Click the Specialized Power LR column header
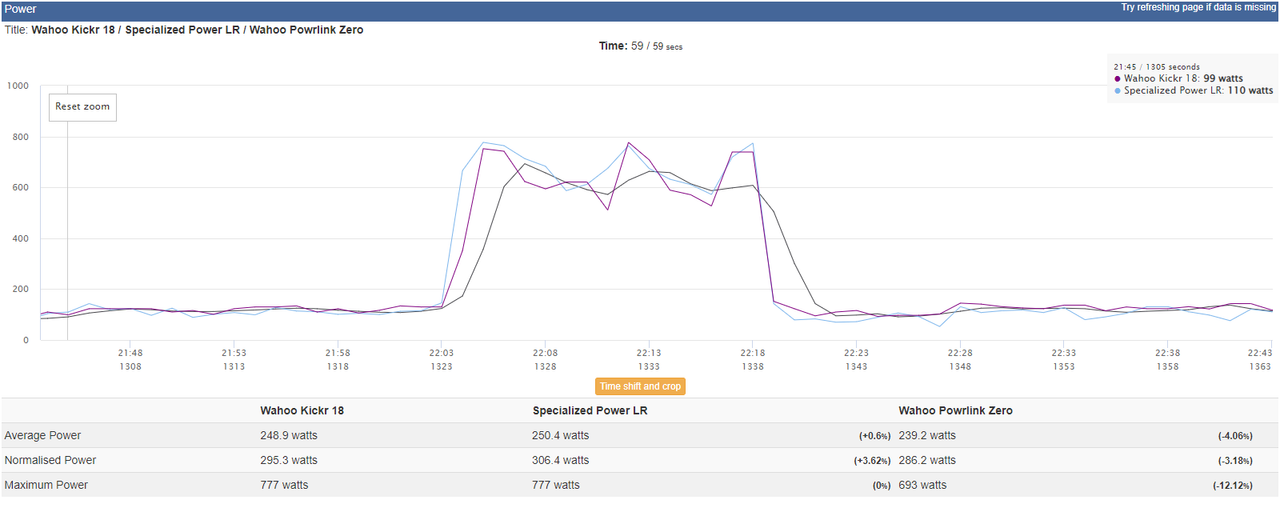This screenshot has height=508, width=1280. tap(589, 410)
